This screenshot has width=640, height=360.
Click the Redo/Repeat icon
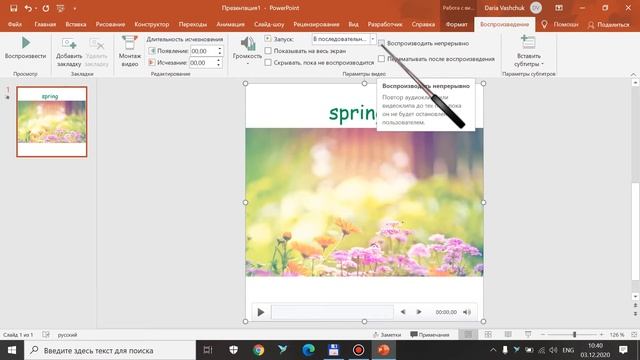click(46, 8)
